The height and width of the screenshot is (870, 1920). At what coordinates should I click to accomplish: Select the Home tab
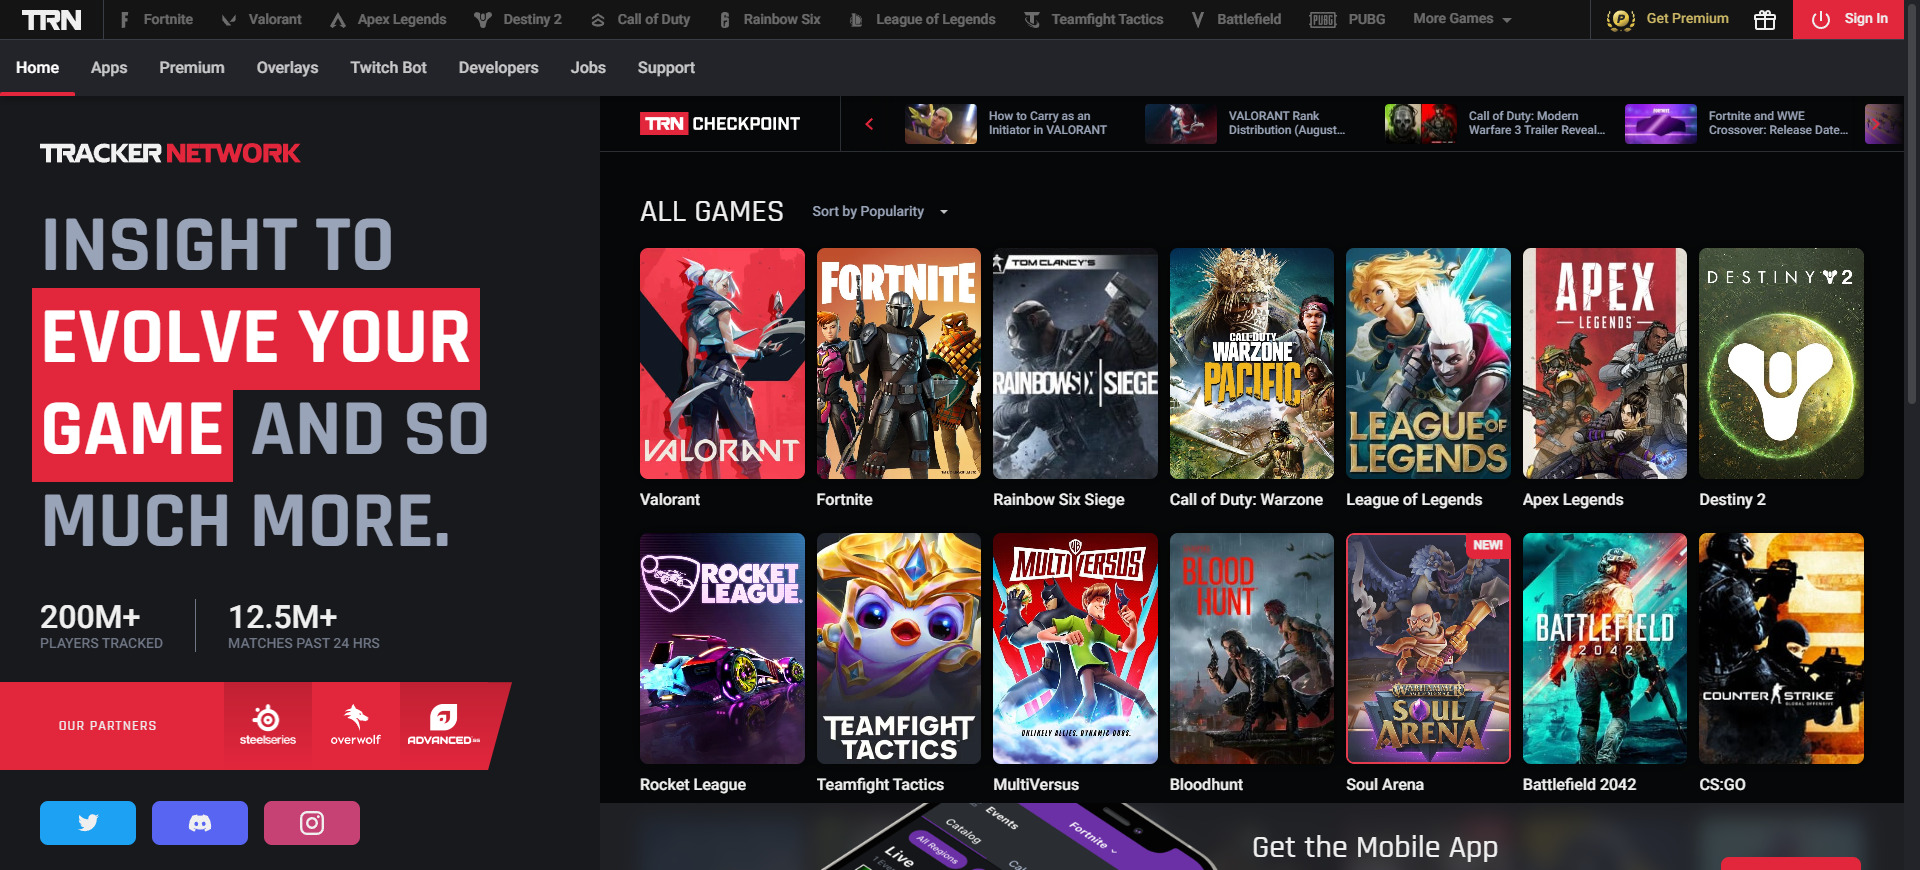coord(37,68)
